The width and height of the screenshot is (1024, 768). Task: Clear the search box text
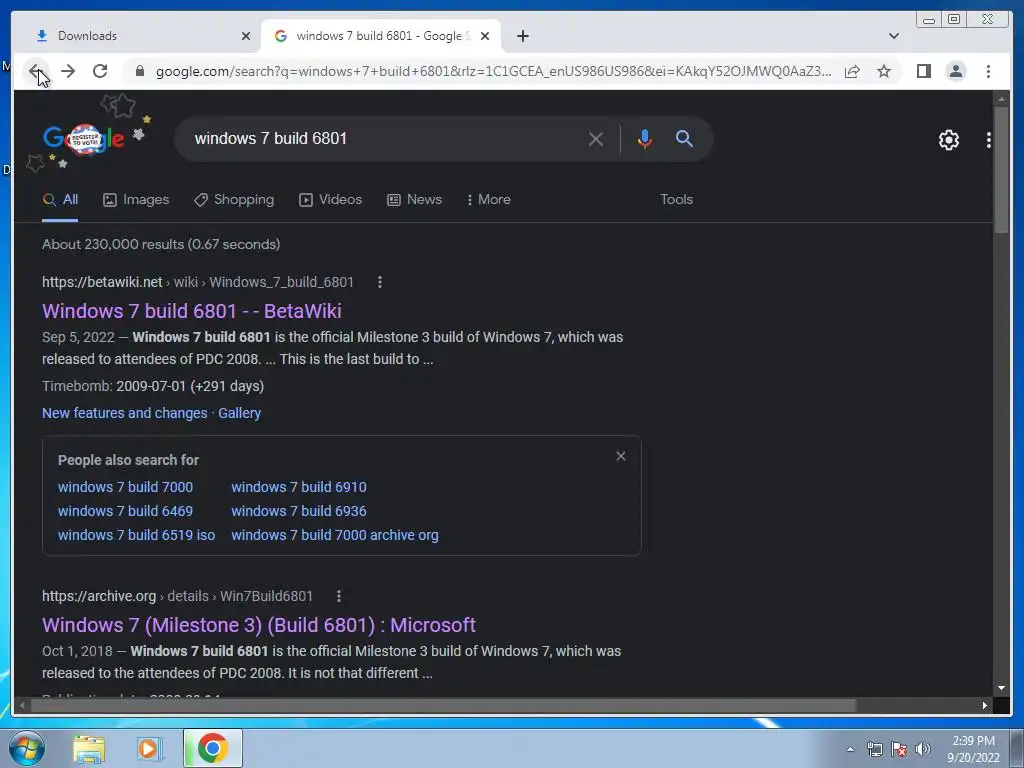[596, 139]
